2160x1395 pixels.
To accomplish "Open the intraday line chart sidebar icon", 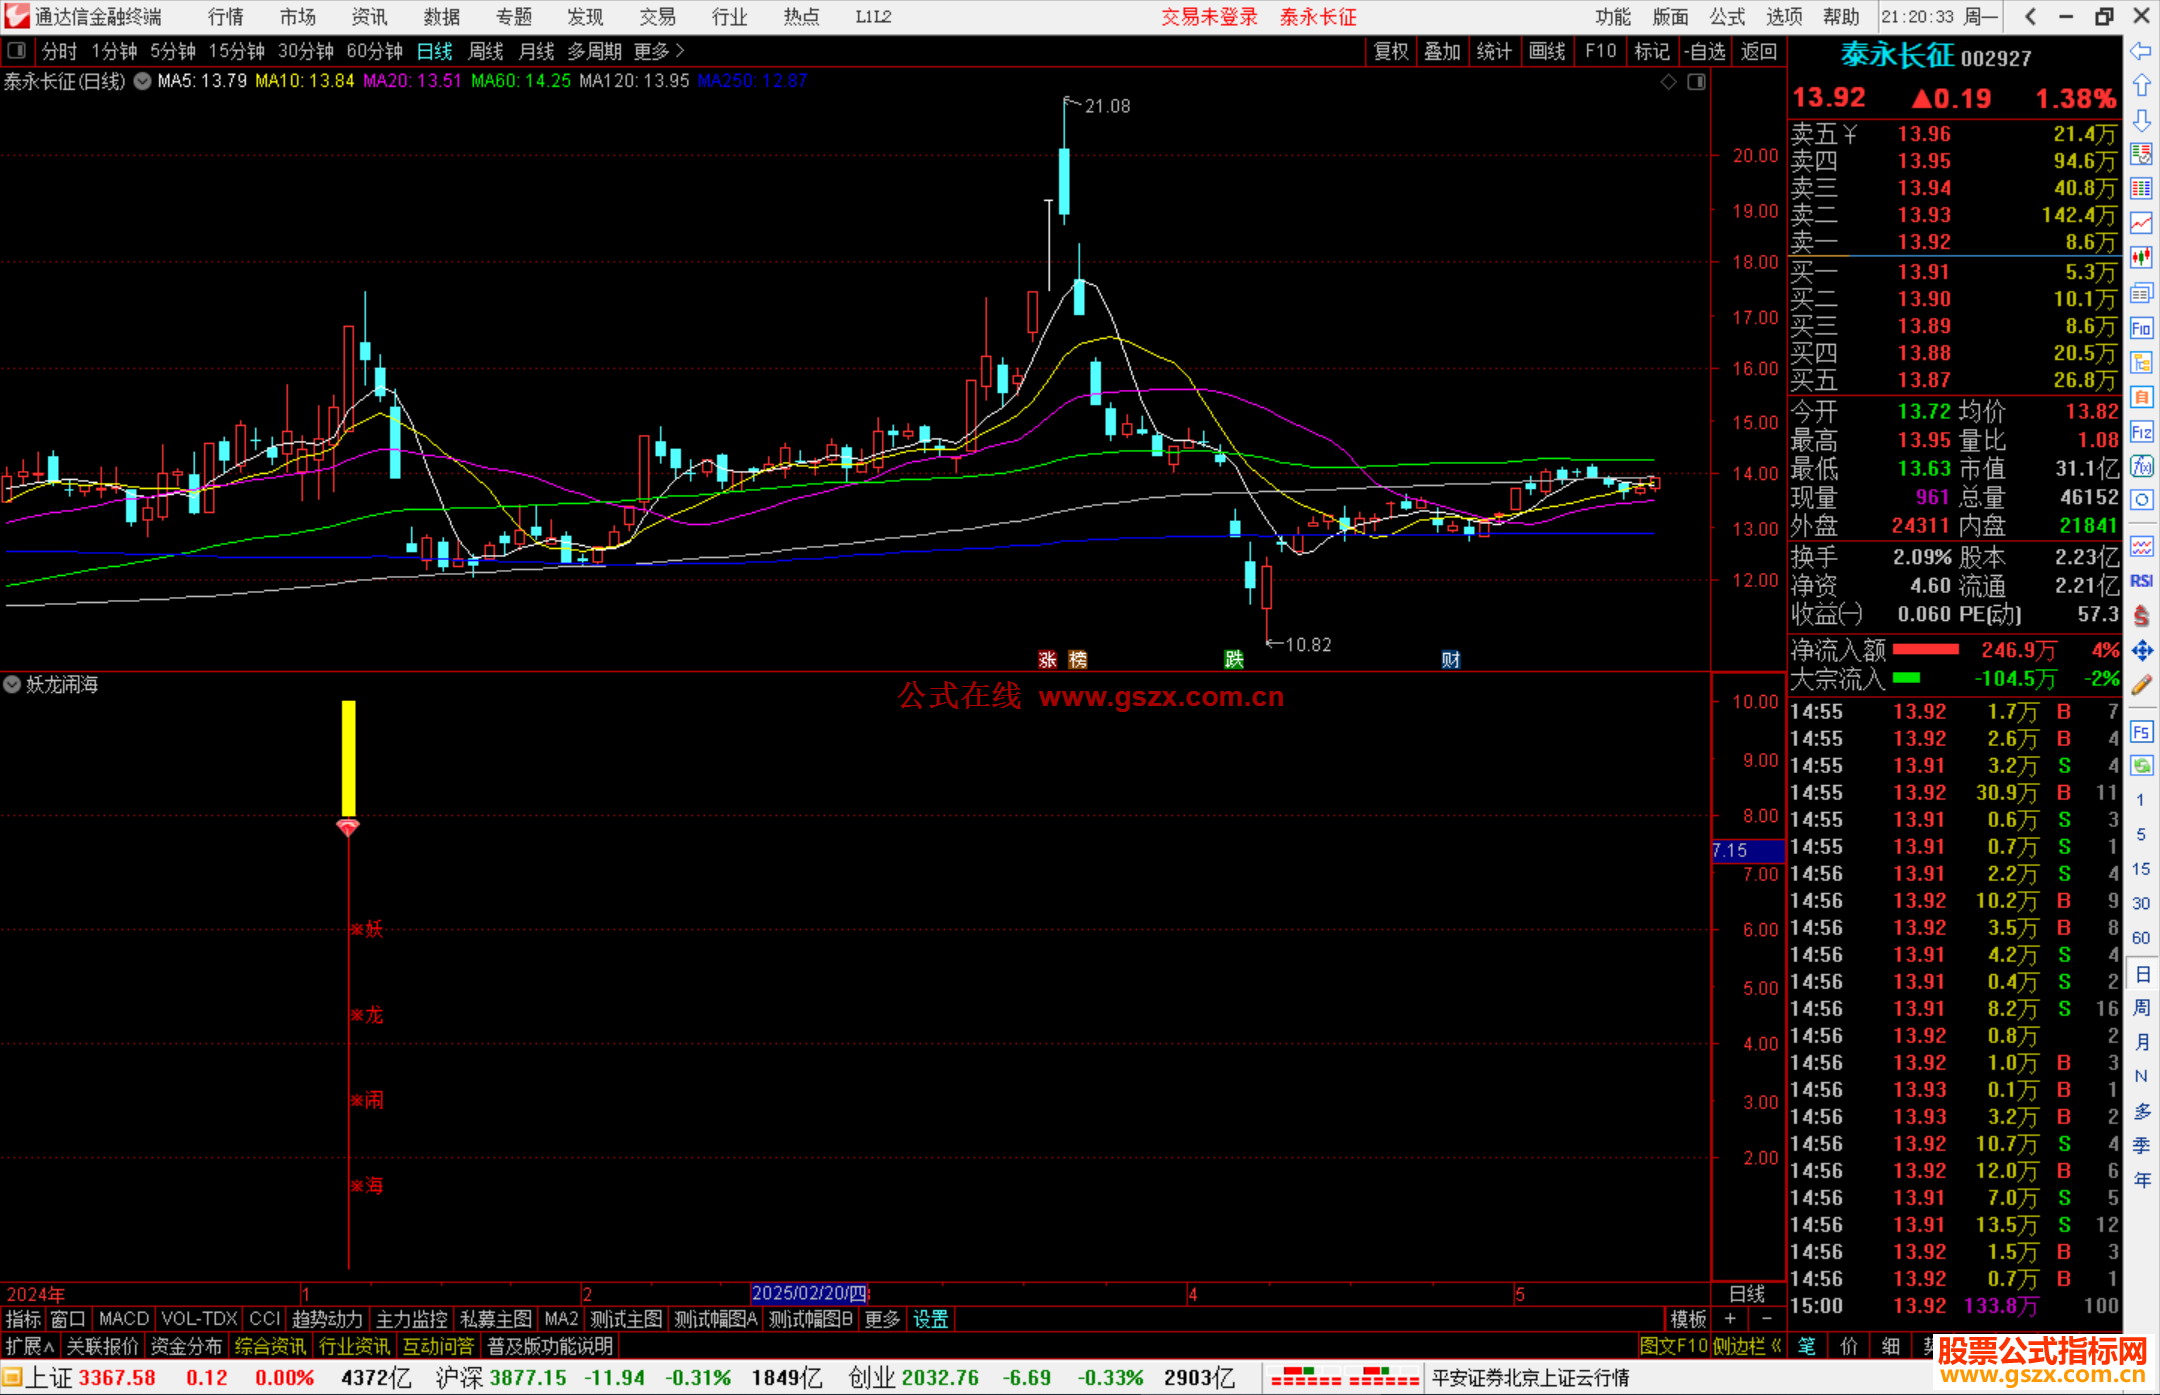I will click(2141, 223).
